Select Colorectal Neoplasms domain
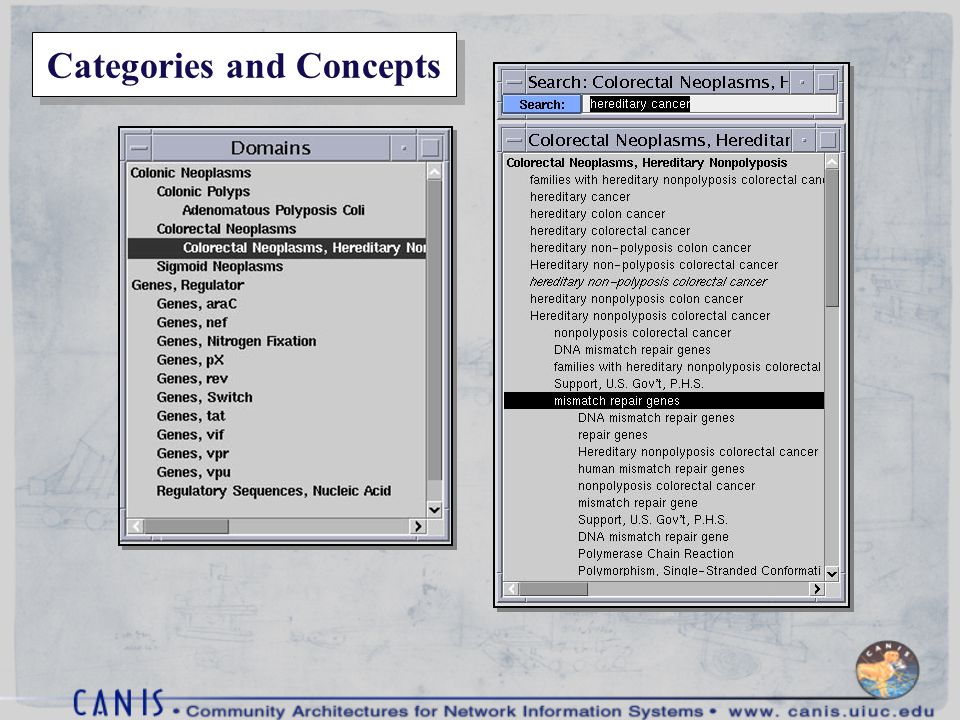 226,229
